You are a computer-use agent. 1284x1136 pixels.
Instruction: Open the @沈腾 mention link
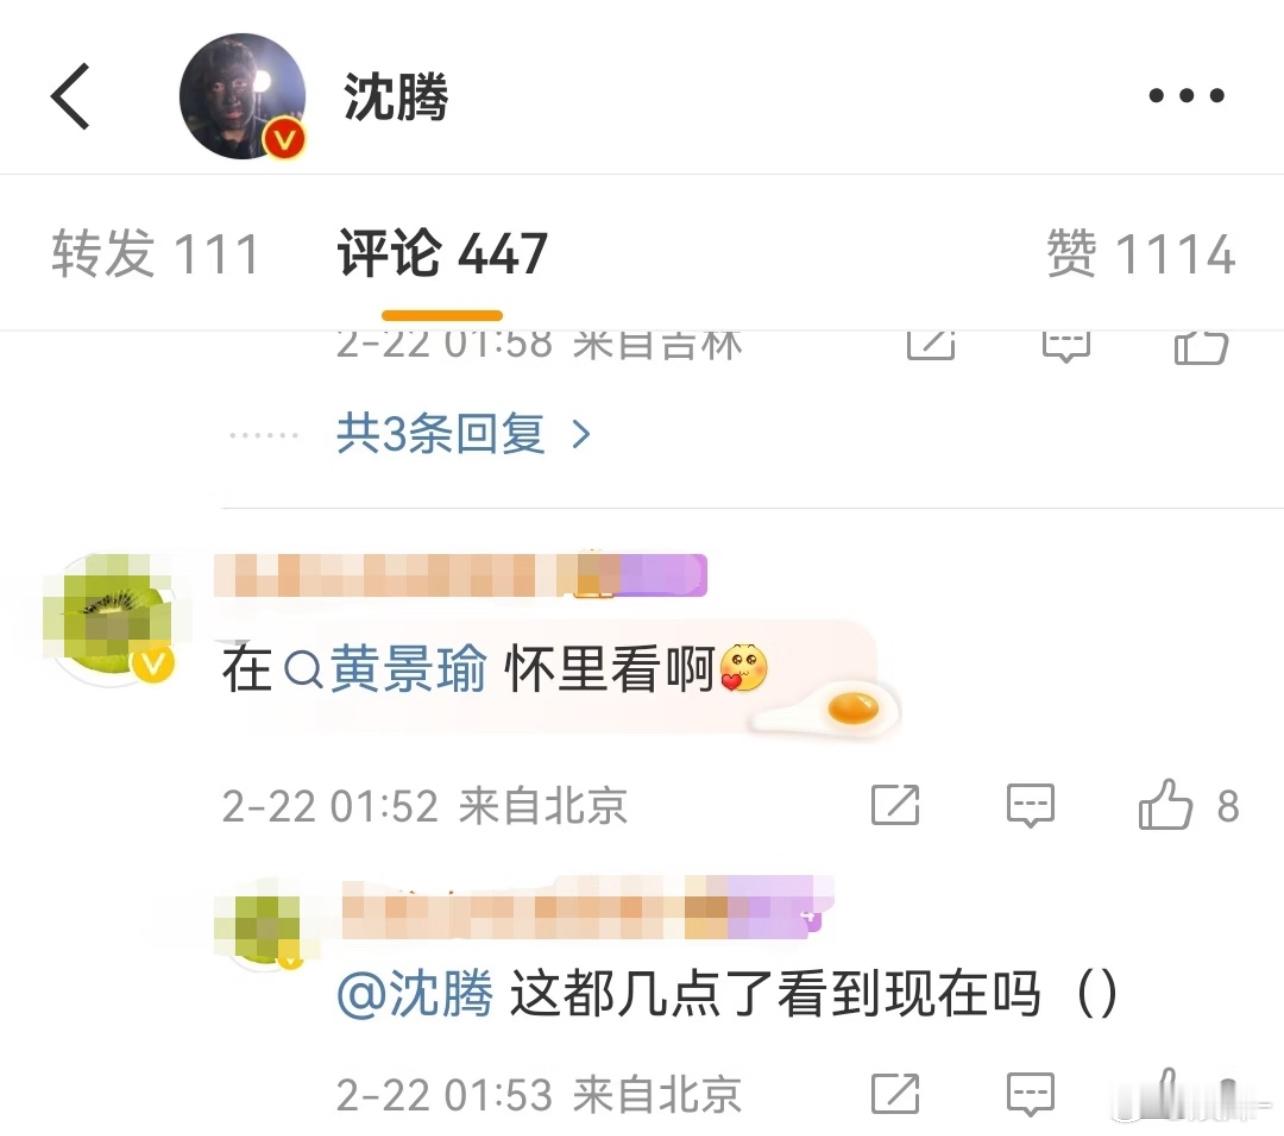(415, 995)
